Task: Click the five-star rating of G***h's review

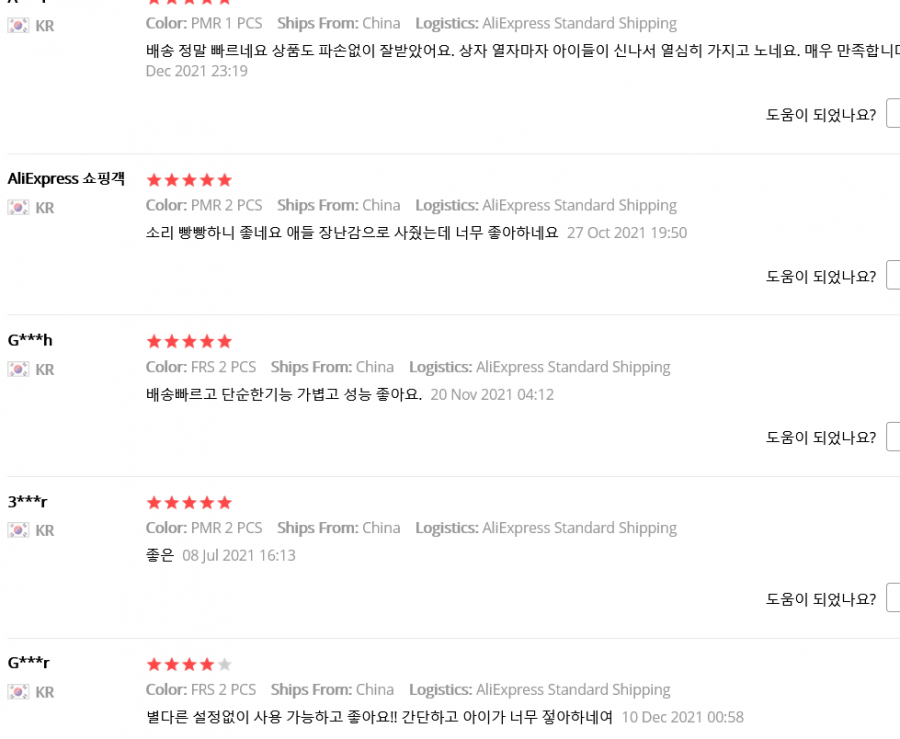Action: coord(189,341)
